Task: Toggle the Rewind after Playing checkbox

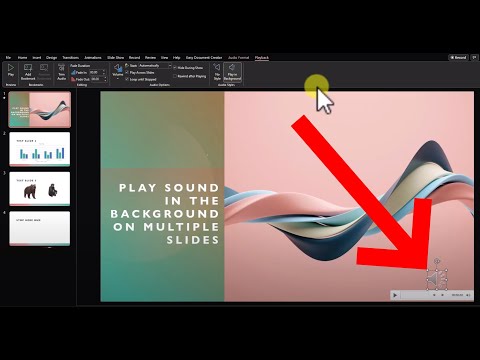Action: tap(175, 76)
